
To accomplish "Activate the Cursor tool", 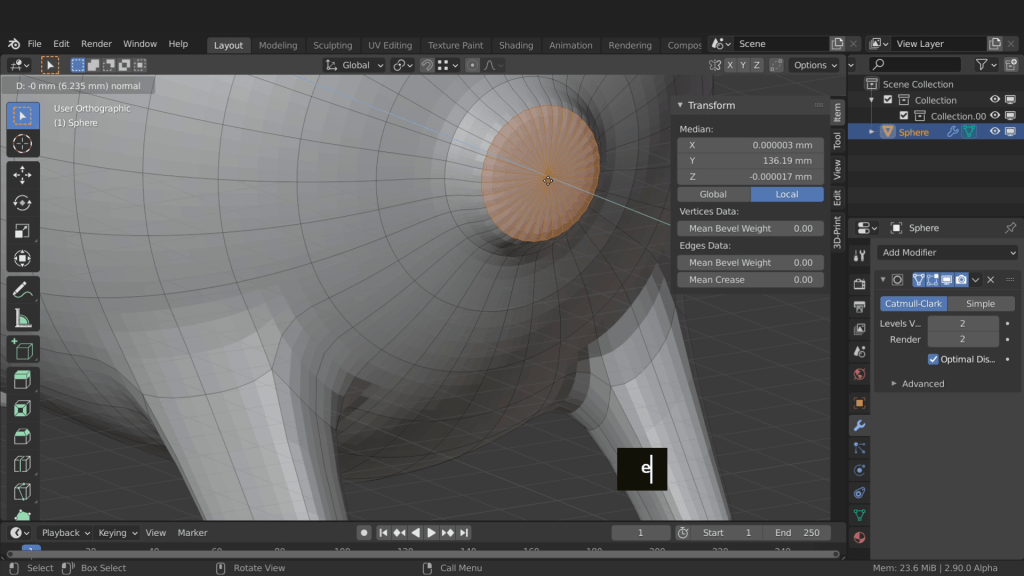I will (x=23, y=144).
